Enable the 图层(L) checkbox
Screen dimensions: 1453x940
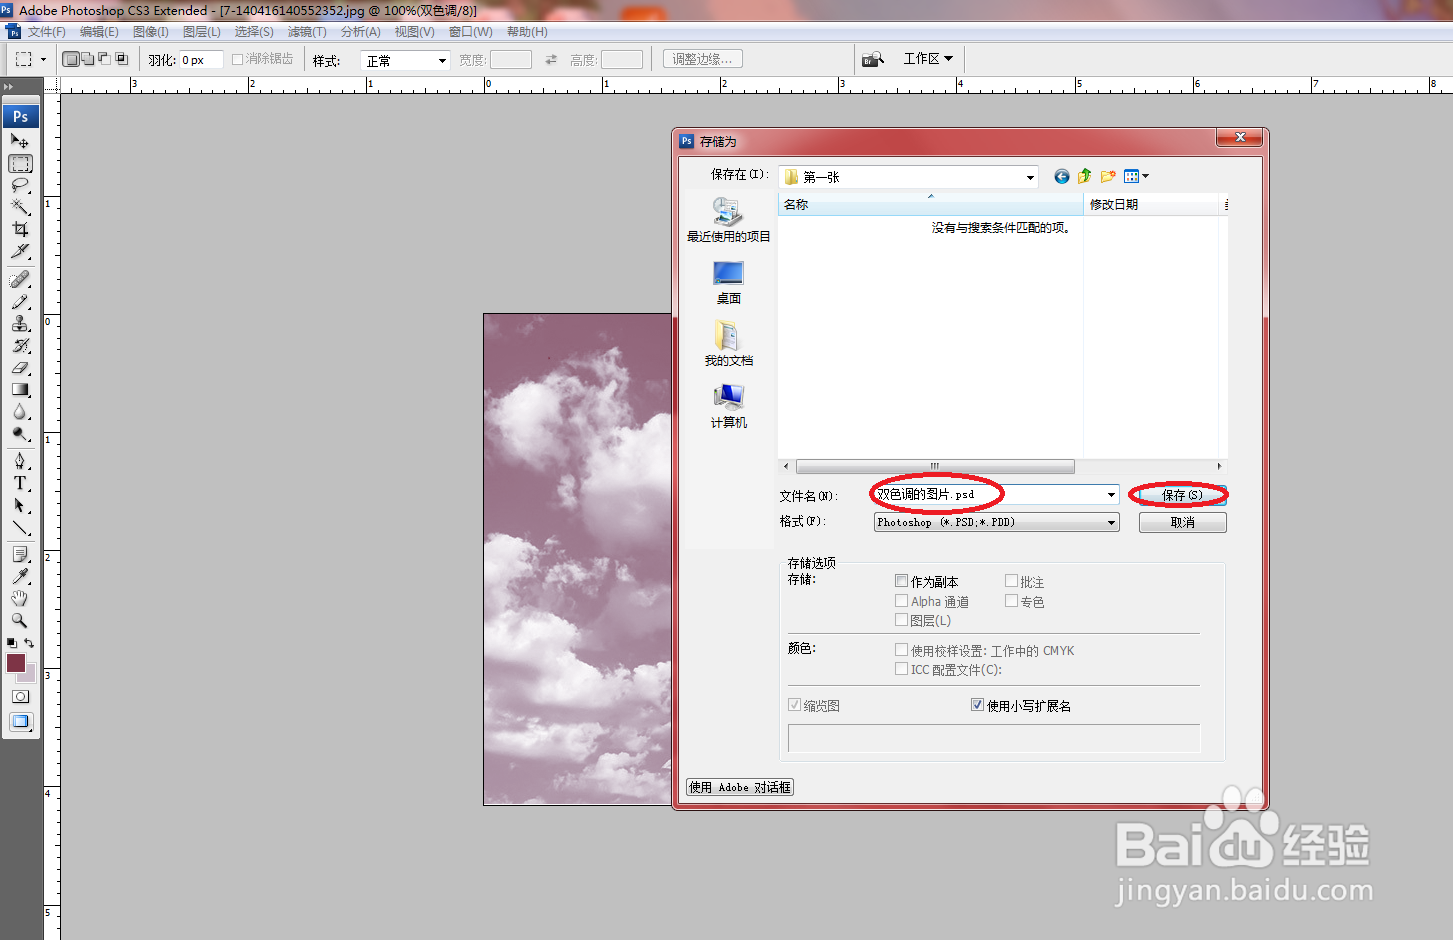(x=902, y=619)
